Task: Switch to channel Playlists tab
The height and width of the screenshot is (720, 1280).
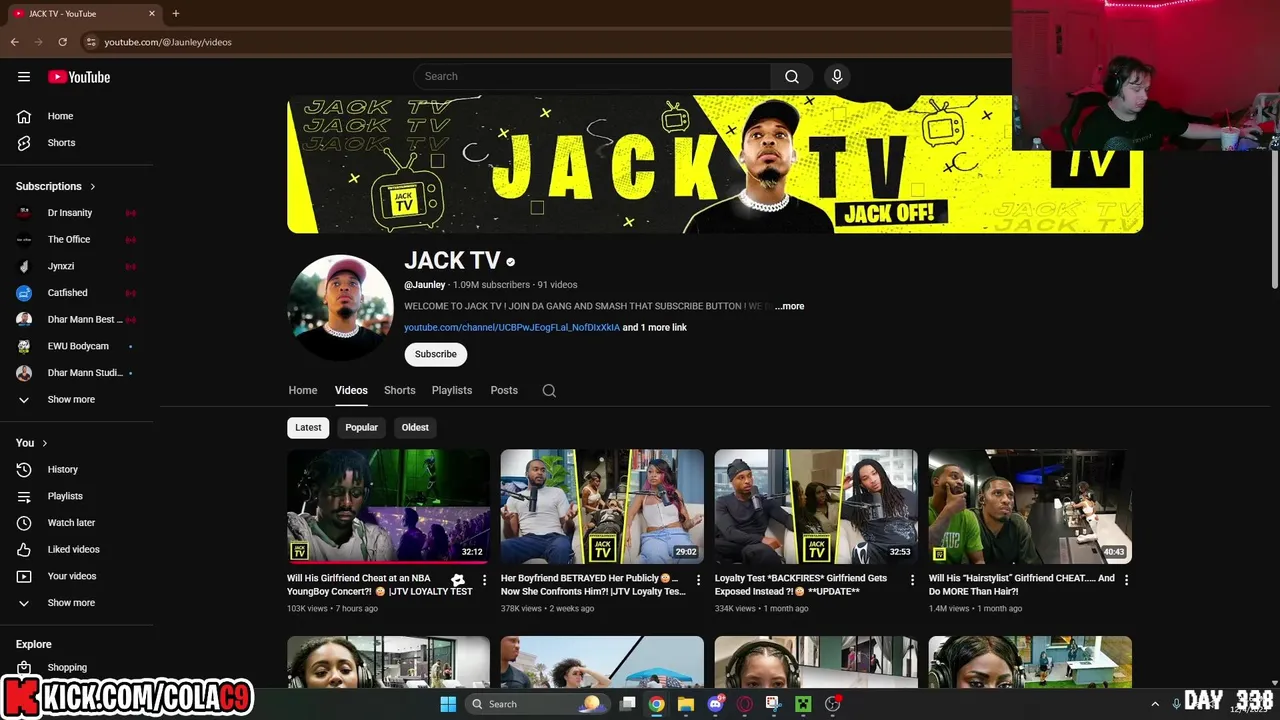Action: (x=452, y=391)
